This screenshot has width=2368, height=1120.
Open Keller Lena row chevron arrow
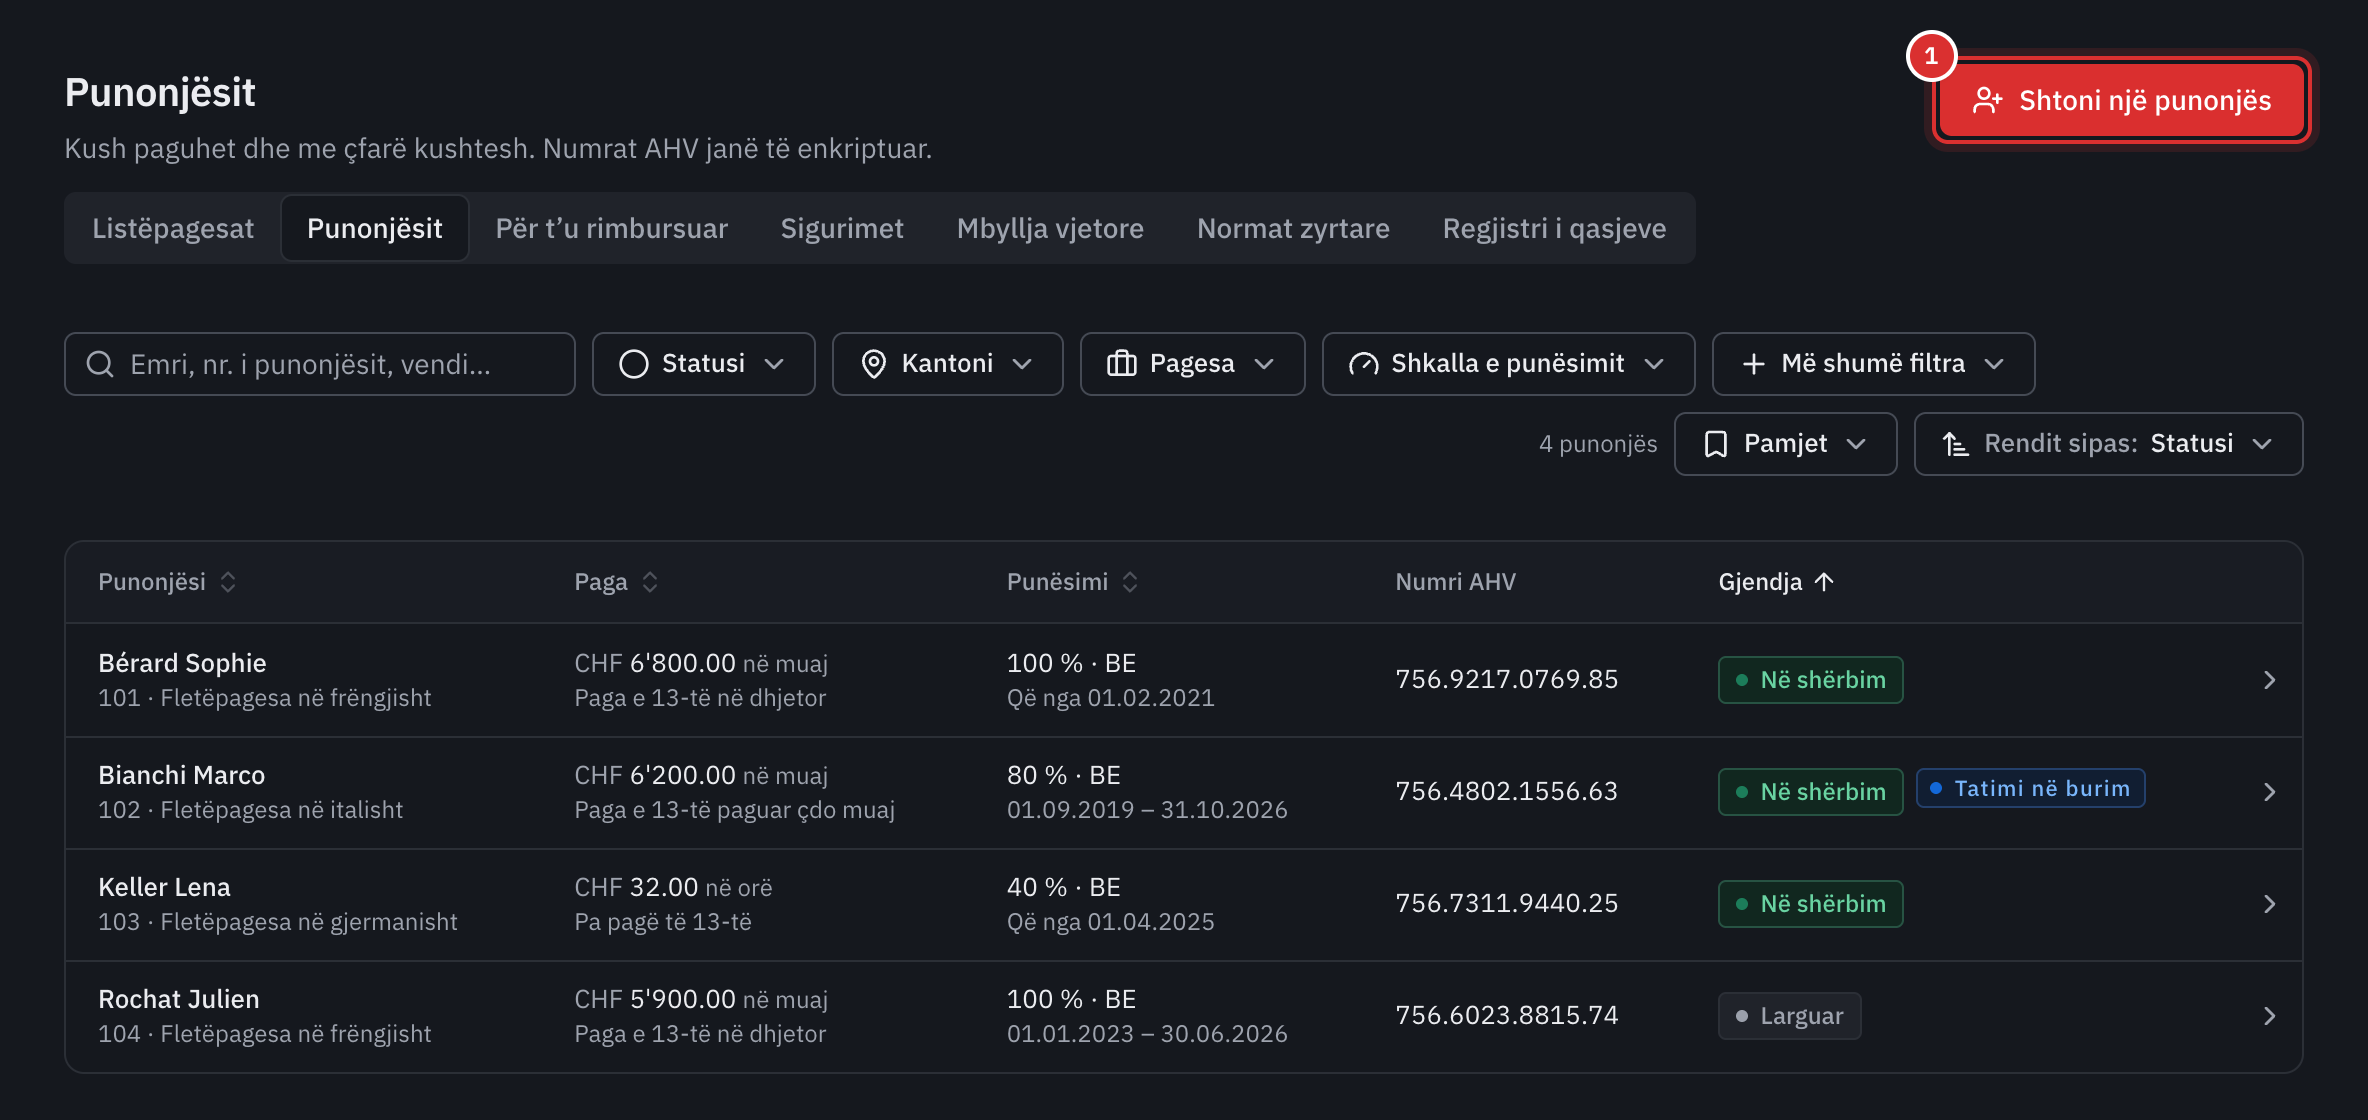(x=2269, y=904)
